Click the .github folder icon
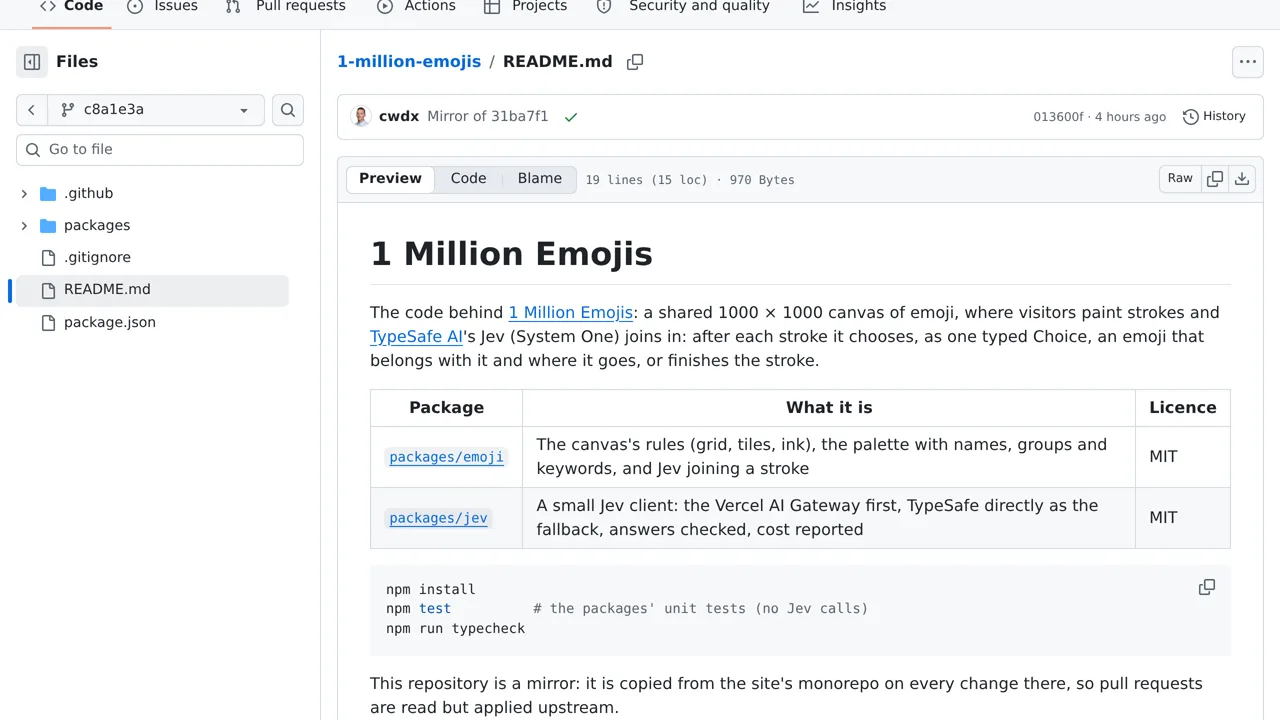Viewport: 1280px width, 720px height. click(48, 194)
